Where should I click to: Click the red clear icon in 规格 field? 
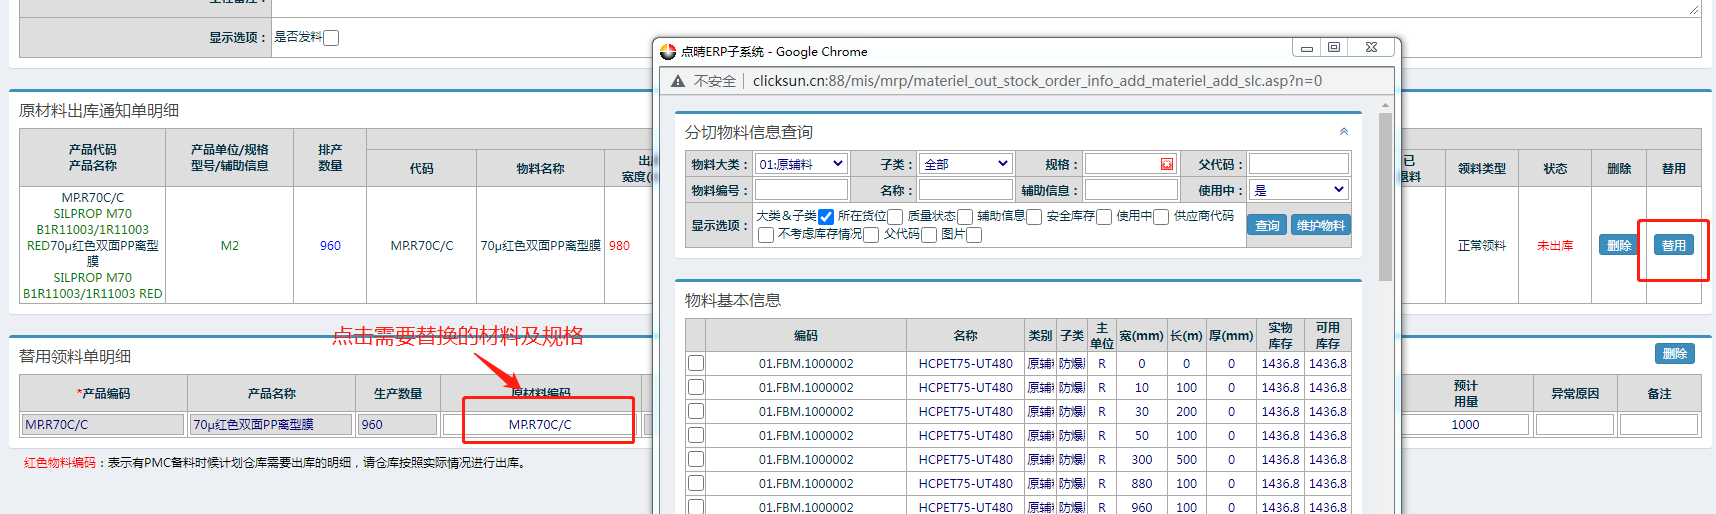pos(1166,164)
